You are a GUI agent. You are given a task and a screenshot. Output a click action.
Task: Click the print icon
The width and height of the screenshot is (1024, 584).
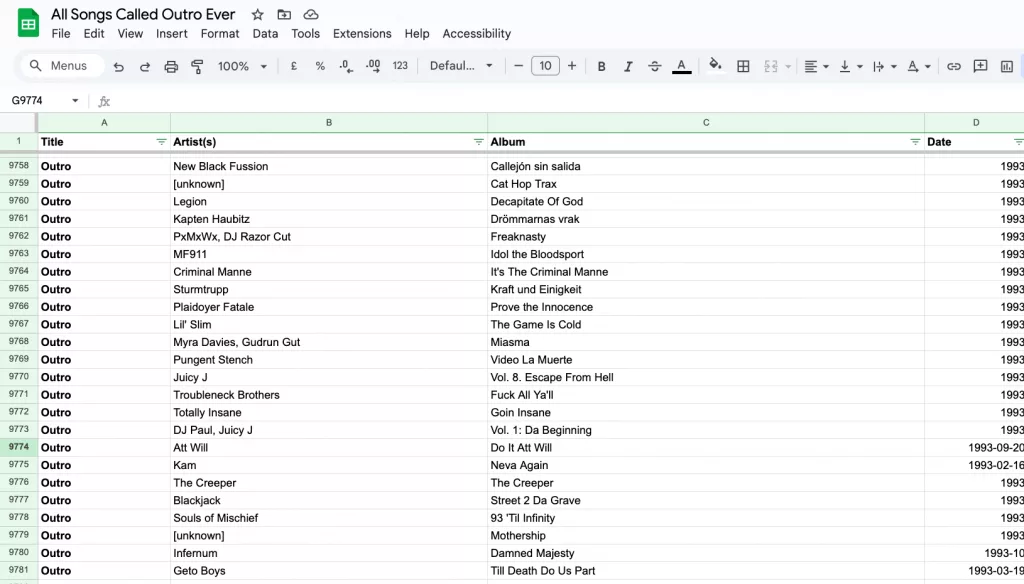click(171, 66)
